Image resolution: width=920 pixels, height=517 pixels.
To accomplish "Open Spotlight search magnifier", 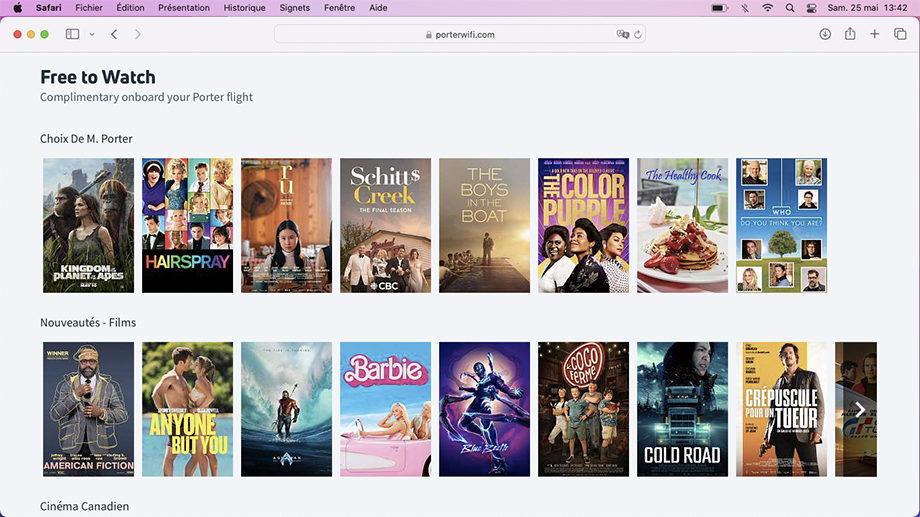I will (x=790, y=8).
